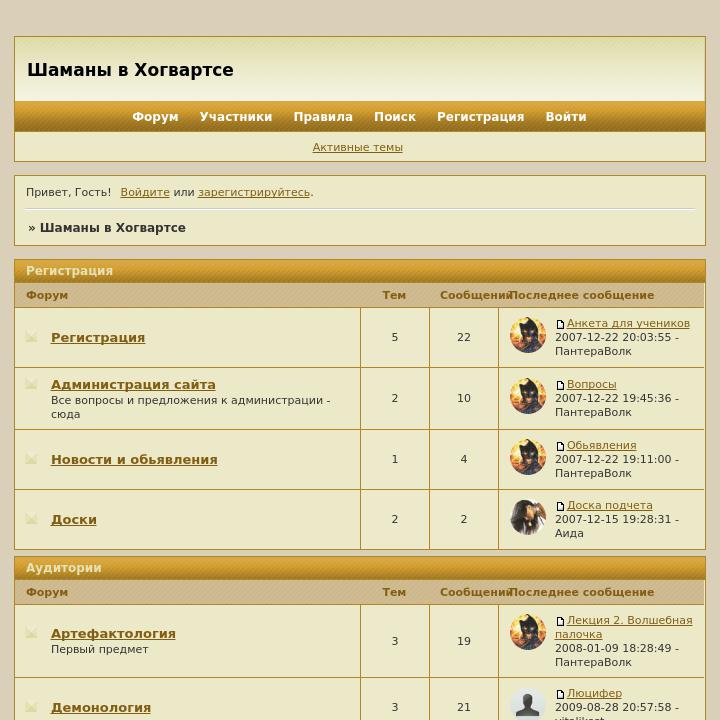Open the Участники menu item
The image size is (720, 720).
point(236,117)
